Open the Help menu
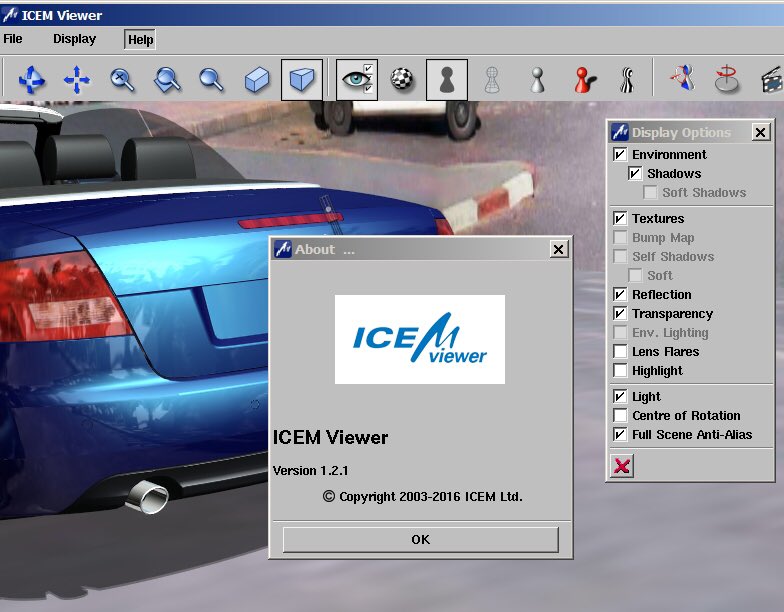 (x=140, y=40)
